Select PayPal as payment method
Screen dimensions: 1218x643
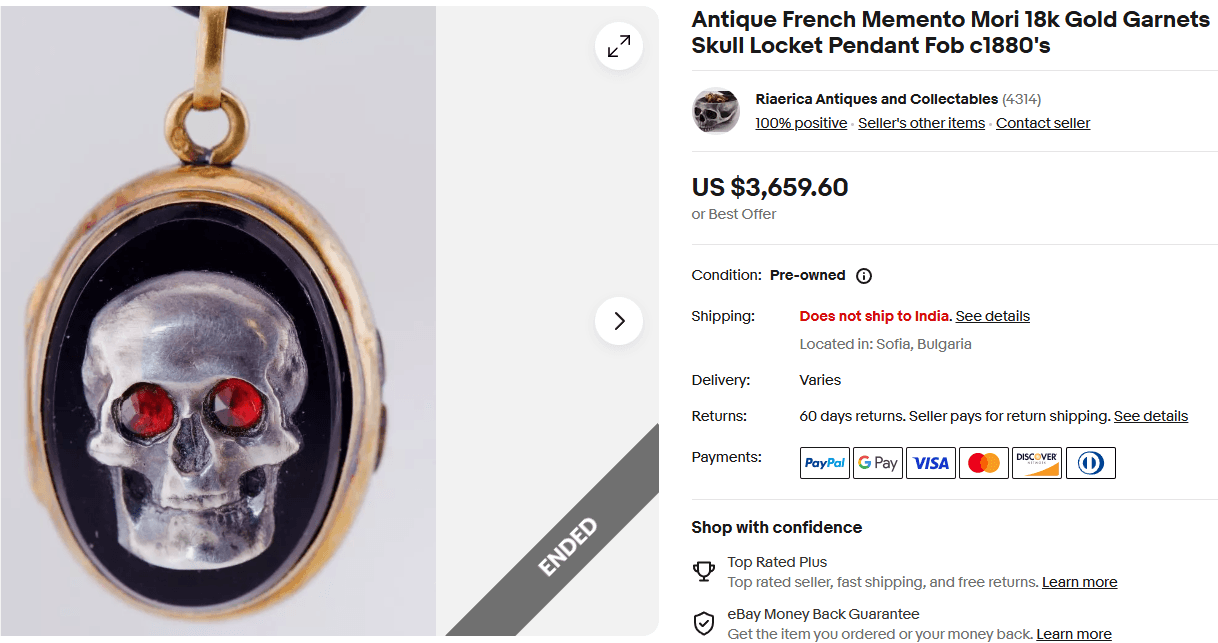coord(824,462)
